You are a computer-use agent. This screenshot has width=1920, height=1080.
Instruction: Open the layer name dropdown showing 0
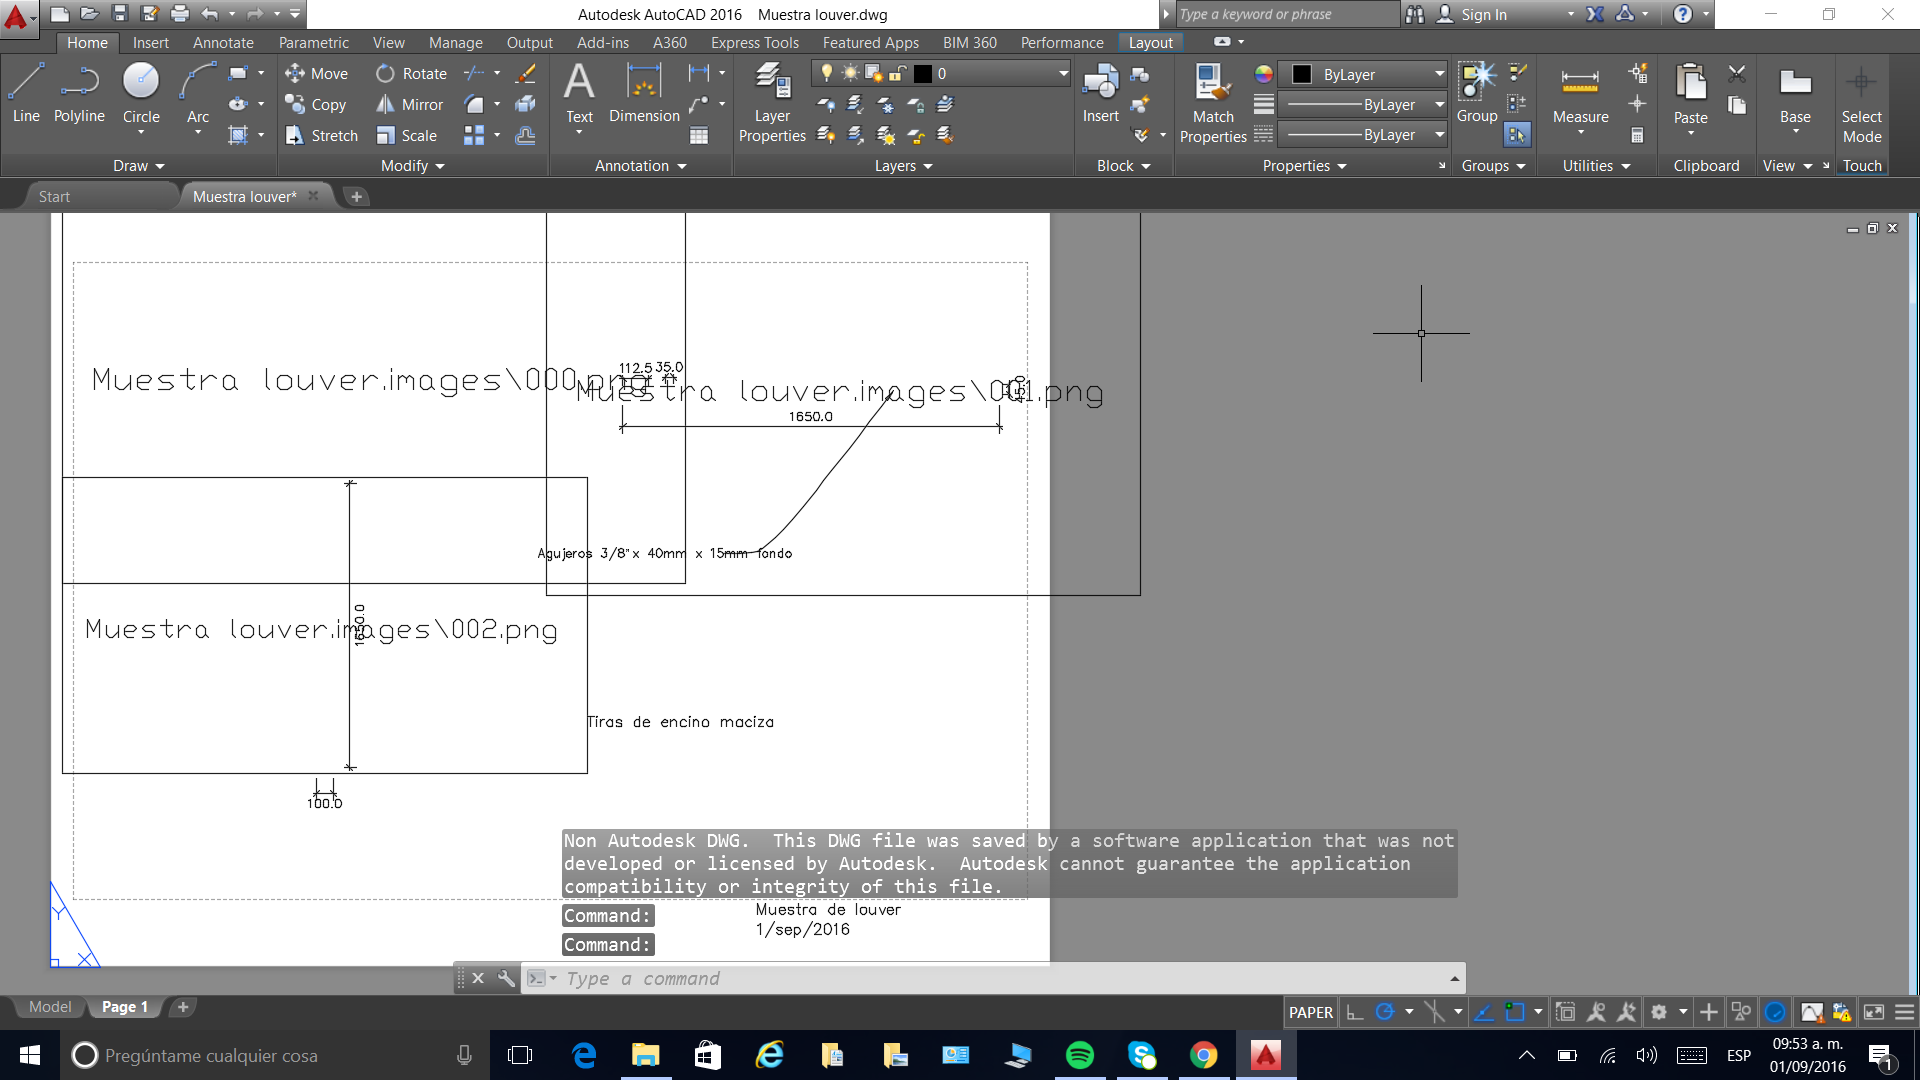[x=1000, y=74]
